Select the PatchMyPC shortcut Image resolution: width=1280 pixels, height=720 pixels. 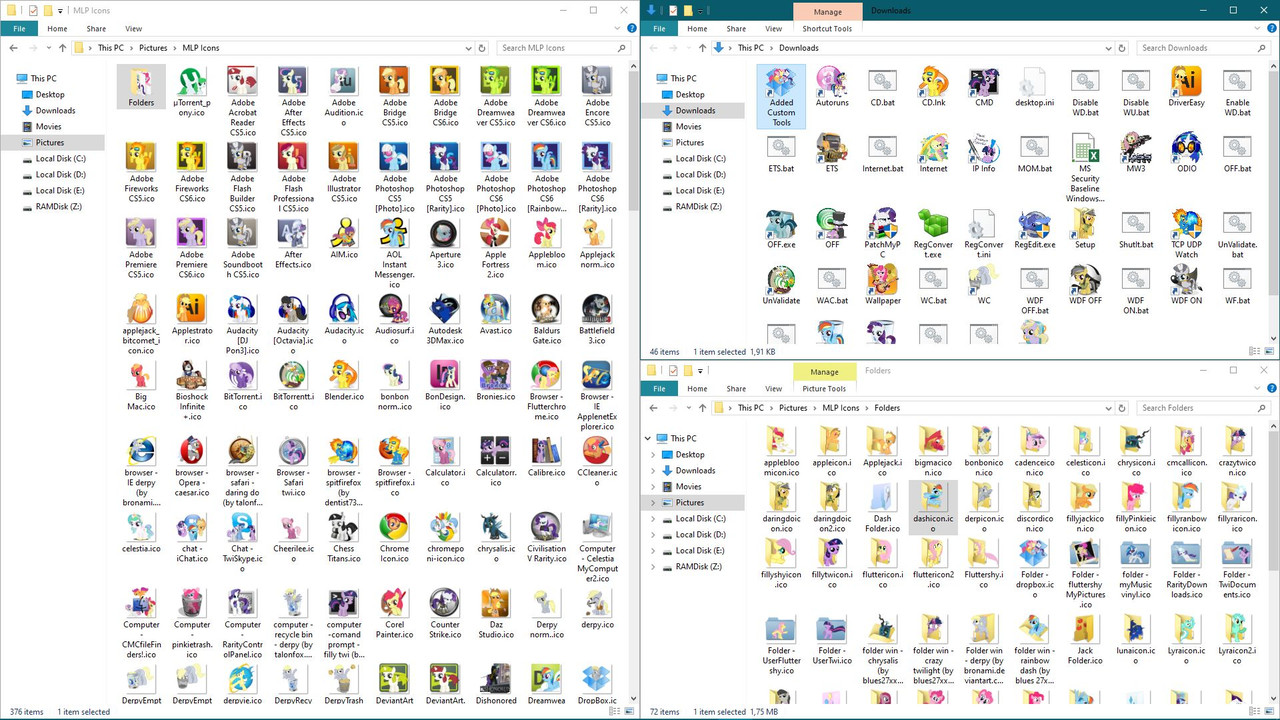pos(882,233)
